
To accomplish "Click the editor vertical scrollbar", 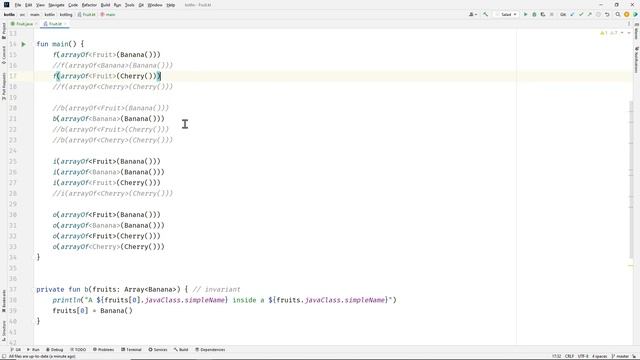I will [x=631, y=180].
